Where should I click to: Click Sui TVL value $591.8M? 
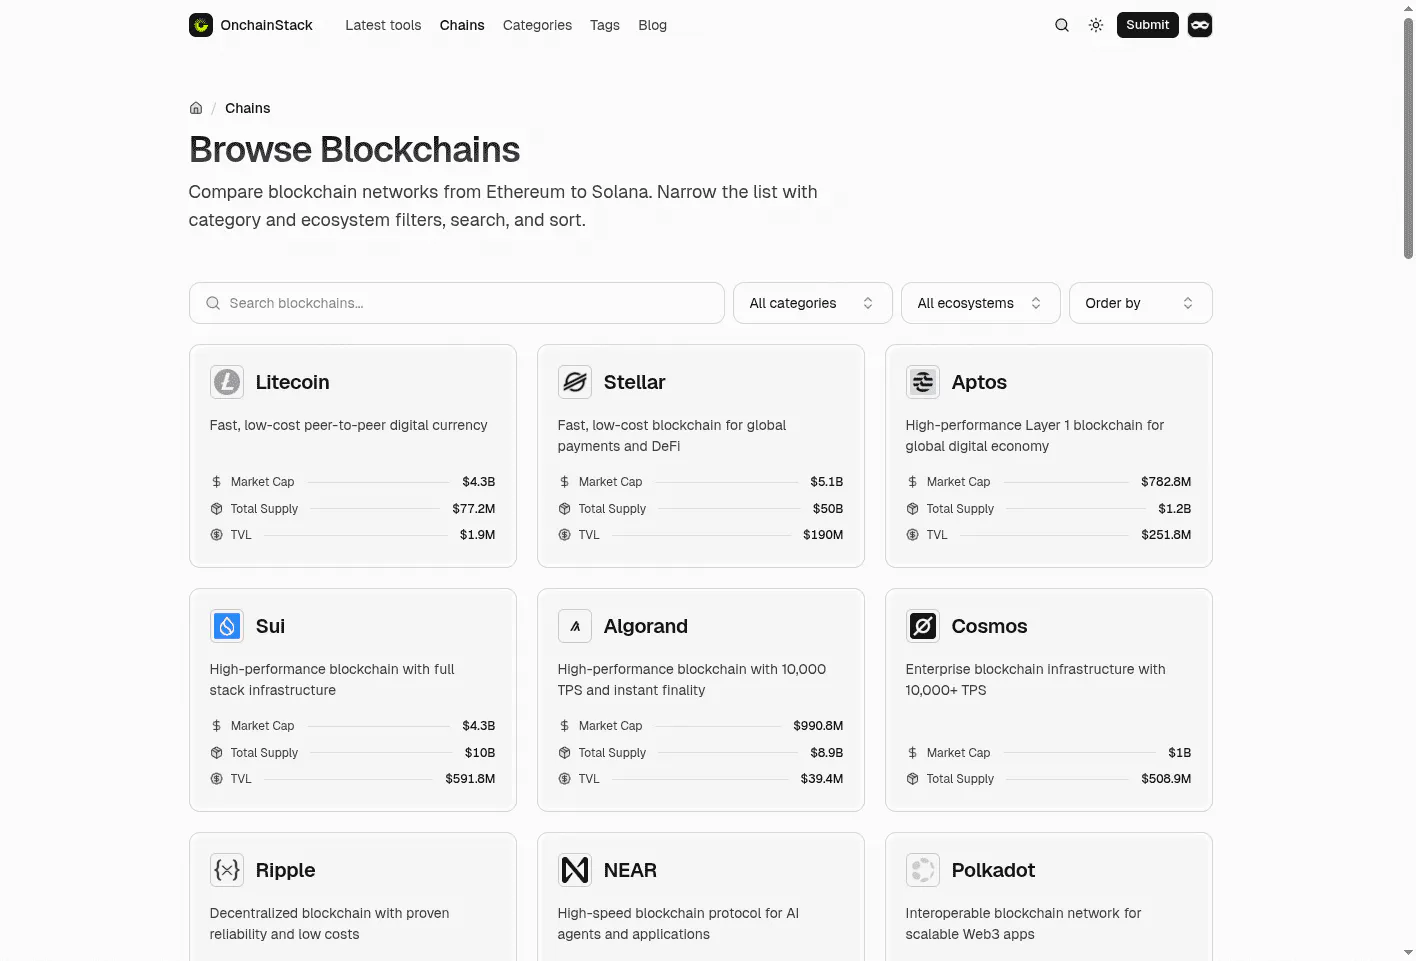(470, 779)
